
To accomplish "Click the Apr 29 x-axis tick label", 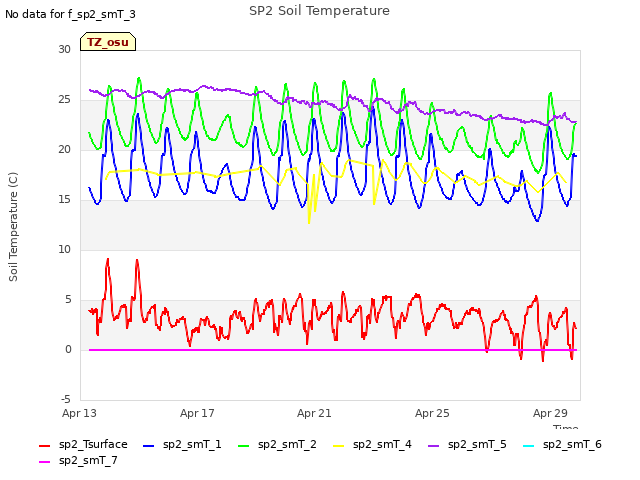I will (550, 413).
